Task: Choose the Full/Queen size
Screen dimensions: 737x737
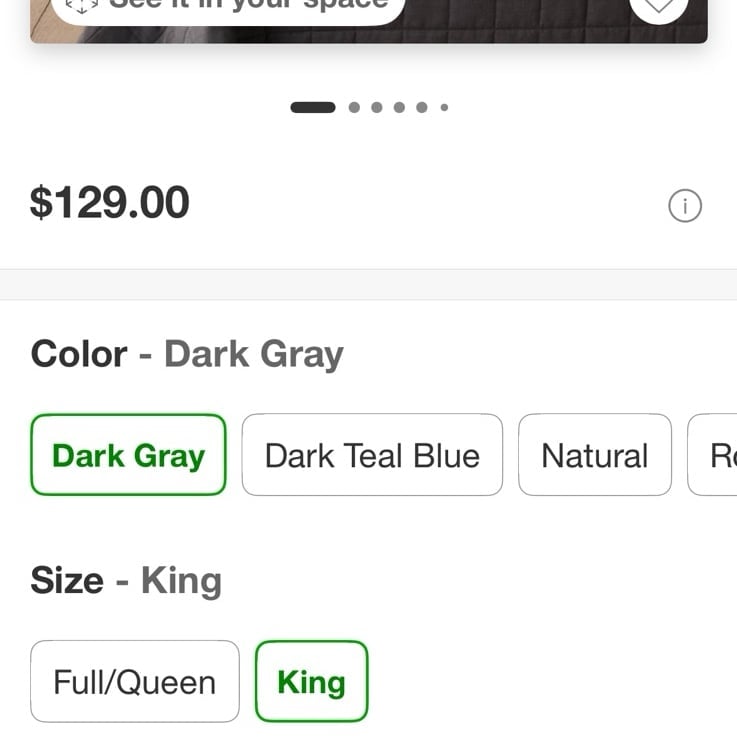Action: [x=135, y=681]
